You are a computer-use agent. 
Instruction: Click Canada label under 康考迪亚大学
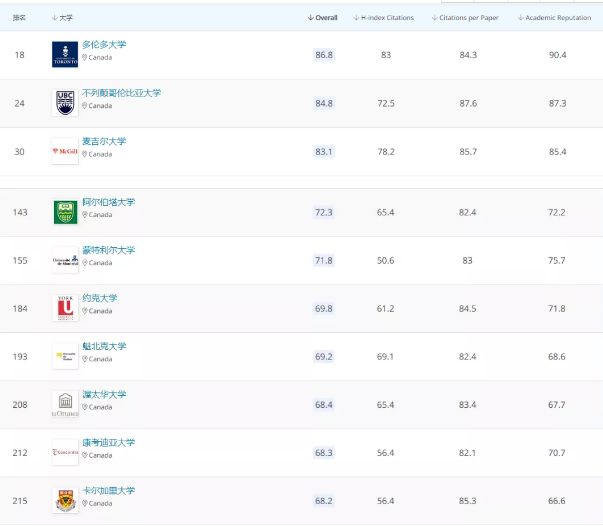pos(100,455)
